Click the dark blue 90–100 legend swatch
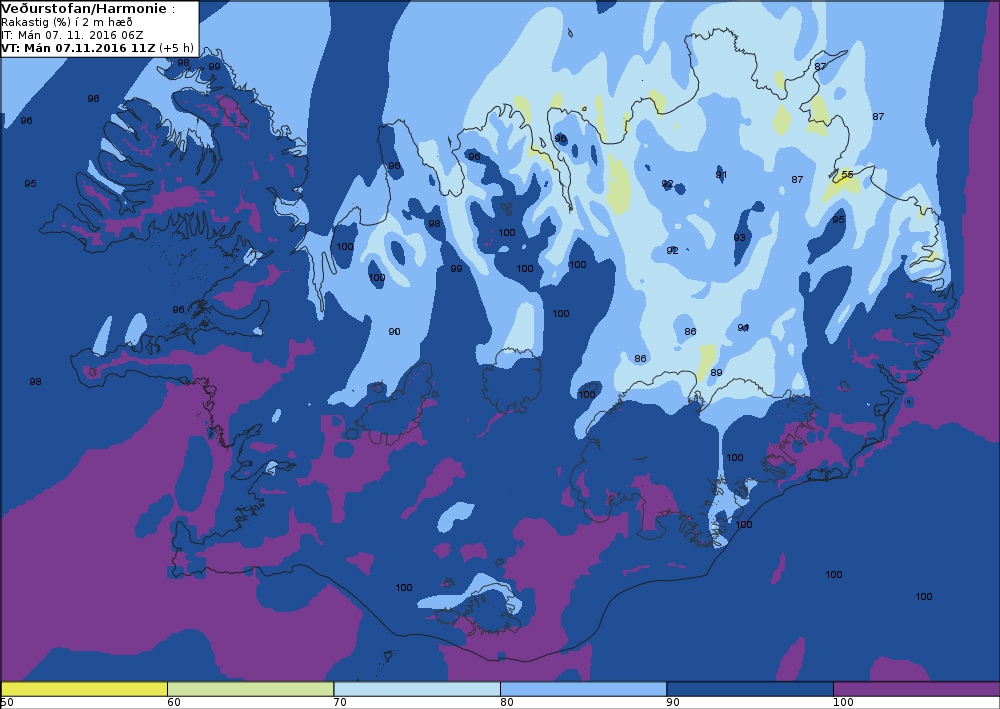 click(750, 689)
